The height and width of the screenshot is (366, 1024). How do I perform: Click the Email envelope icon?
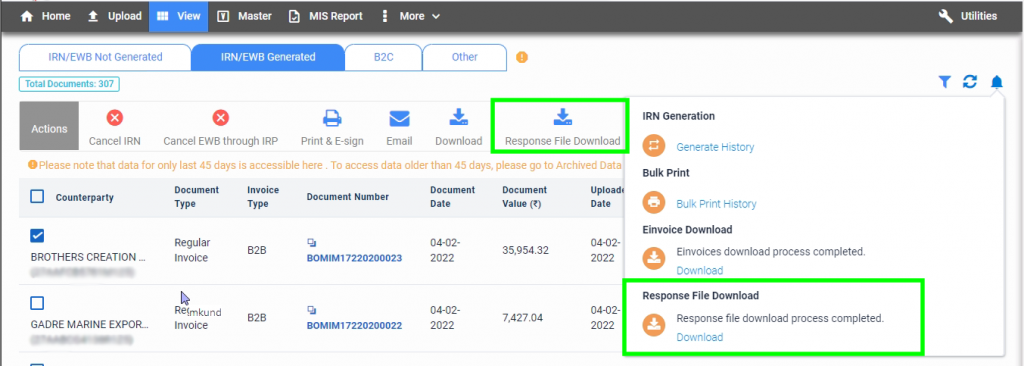pyautogui.click(x=399, y=119)
